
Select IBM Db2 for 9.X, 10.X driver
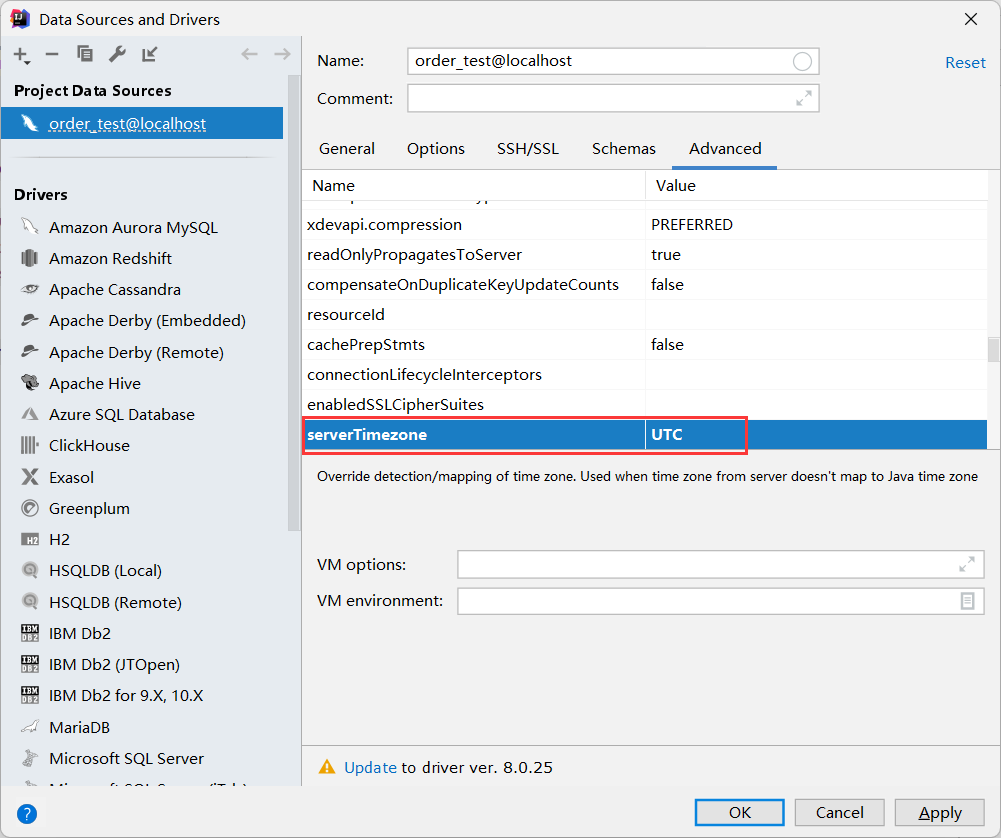(x=126, y=696)
